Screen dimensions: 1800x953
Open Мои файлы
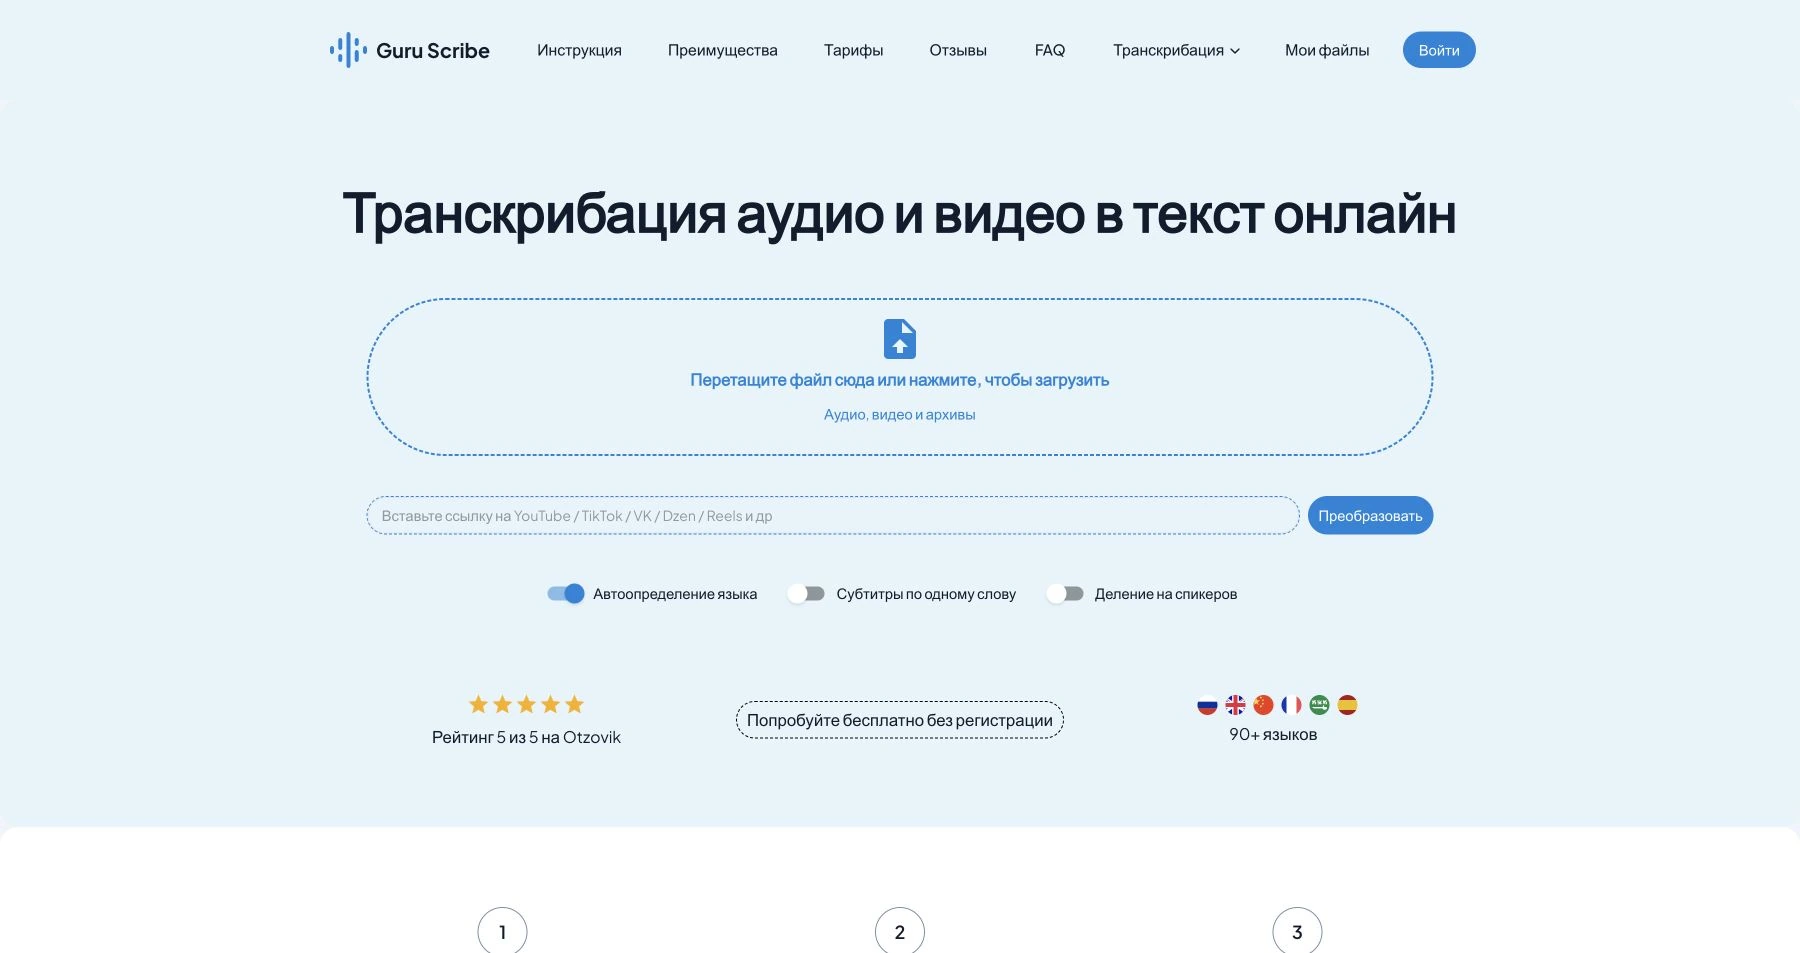tap(1327, 50)
